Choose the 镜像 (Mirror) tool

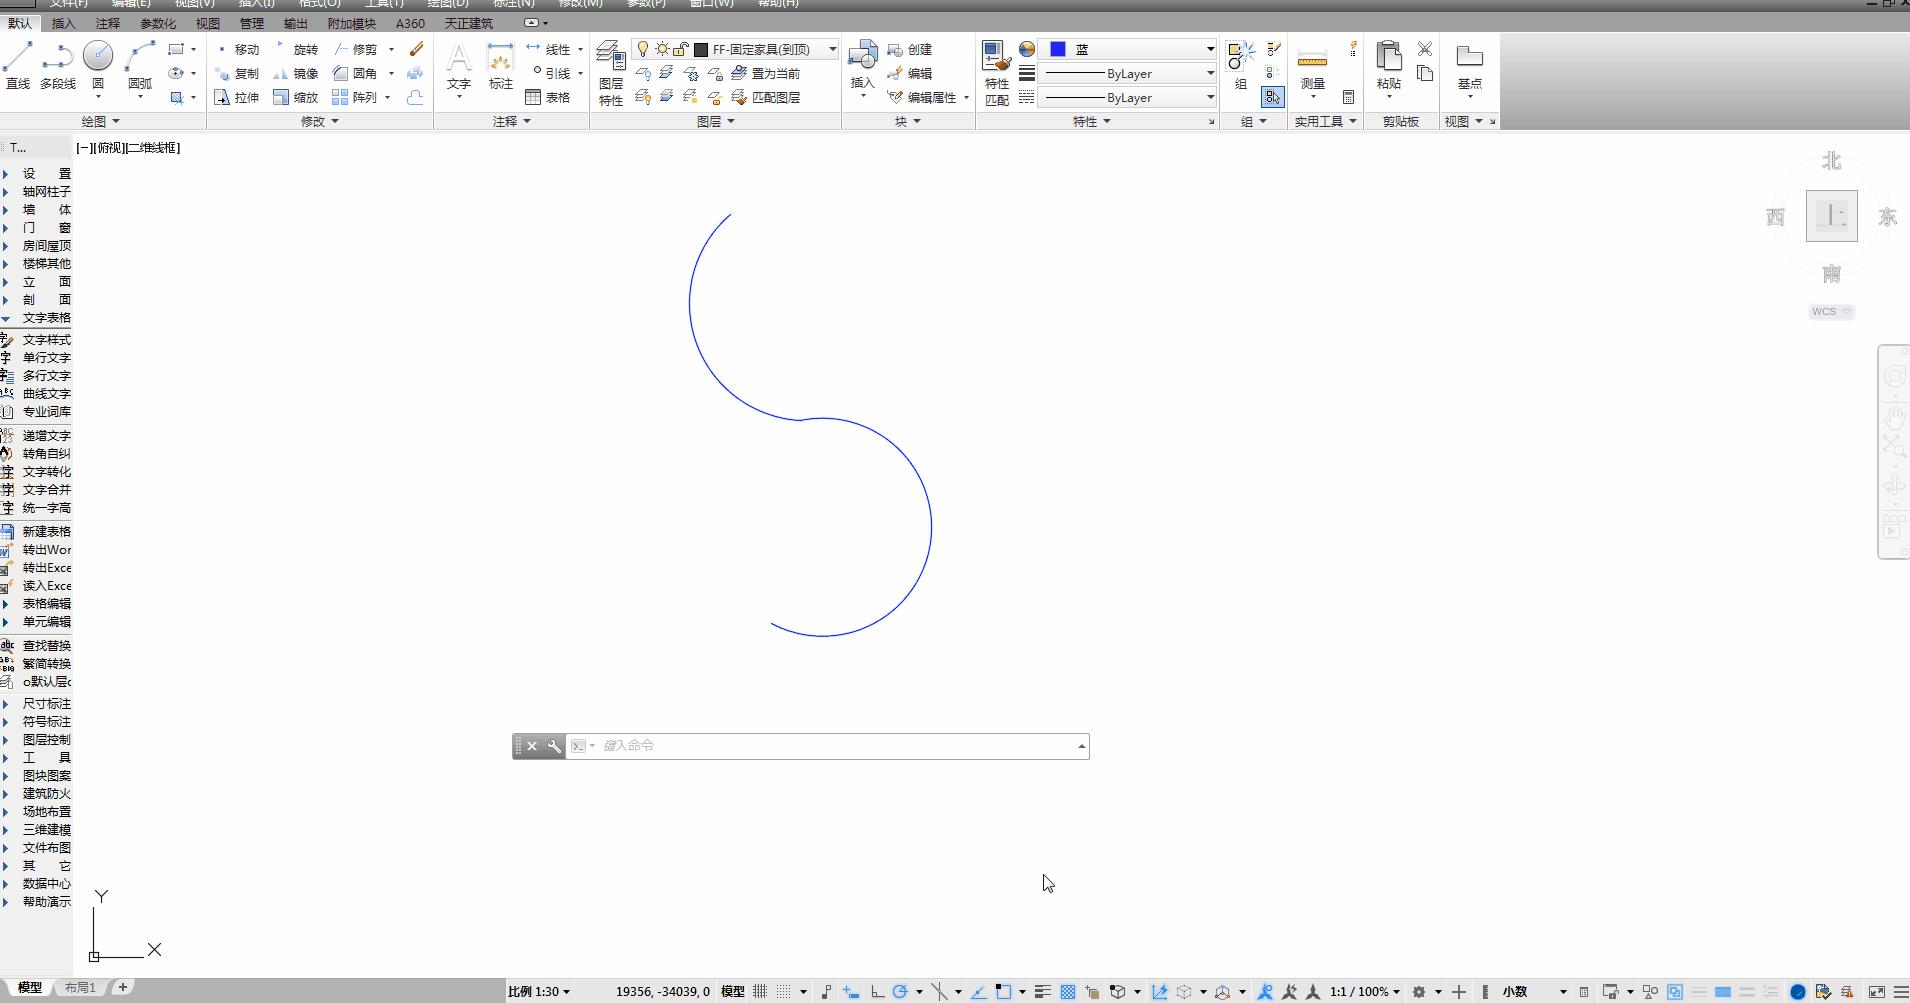[x=296, y=73]
